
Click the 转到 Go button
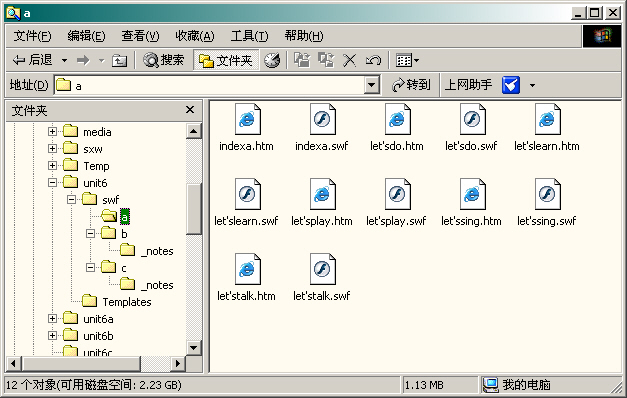coord(411,85)
